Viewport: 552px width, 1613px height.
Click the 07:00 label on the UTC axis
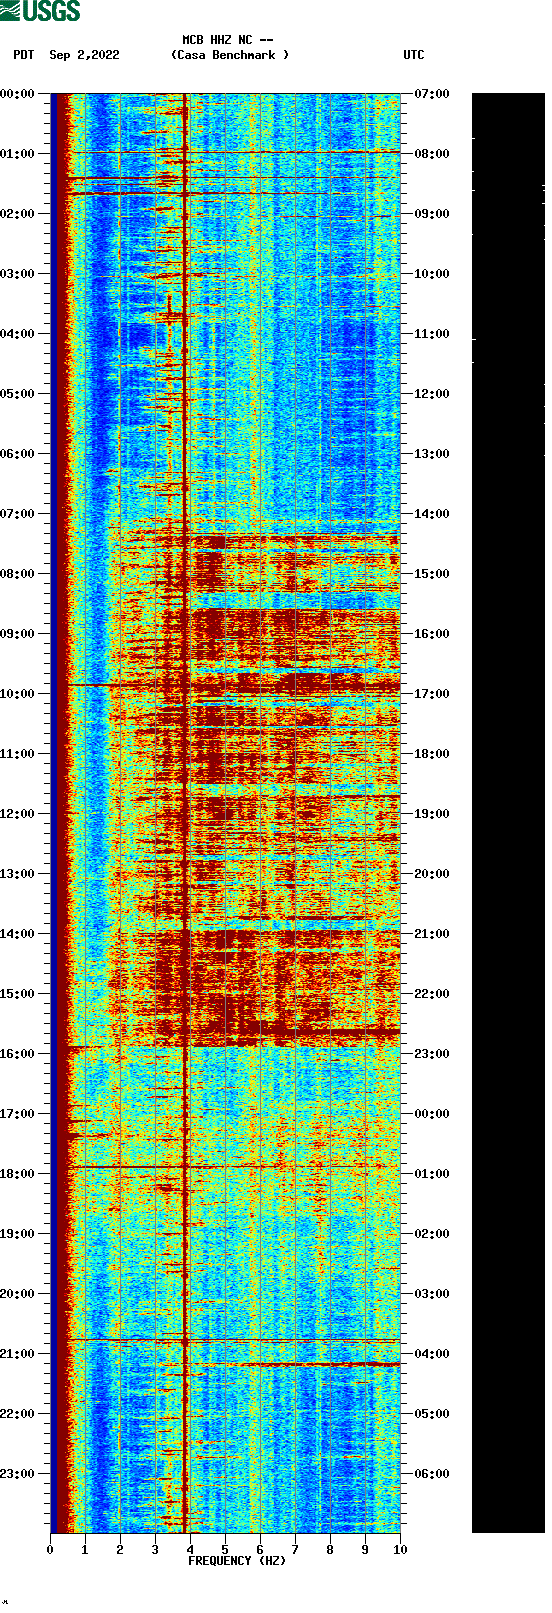tap(432, 94)
